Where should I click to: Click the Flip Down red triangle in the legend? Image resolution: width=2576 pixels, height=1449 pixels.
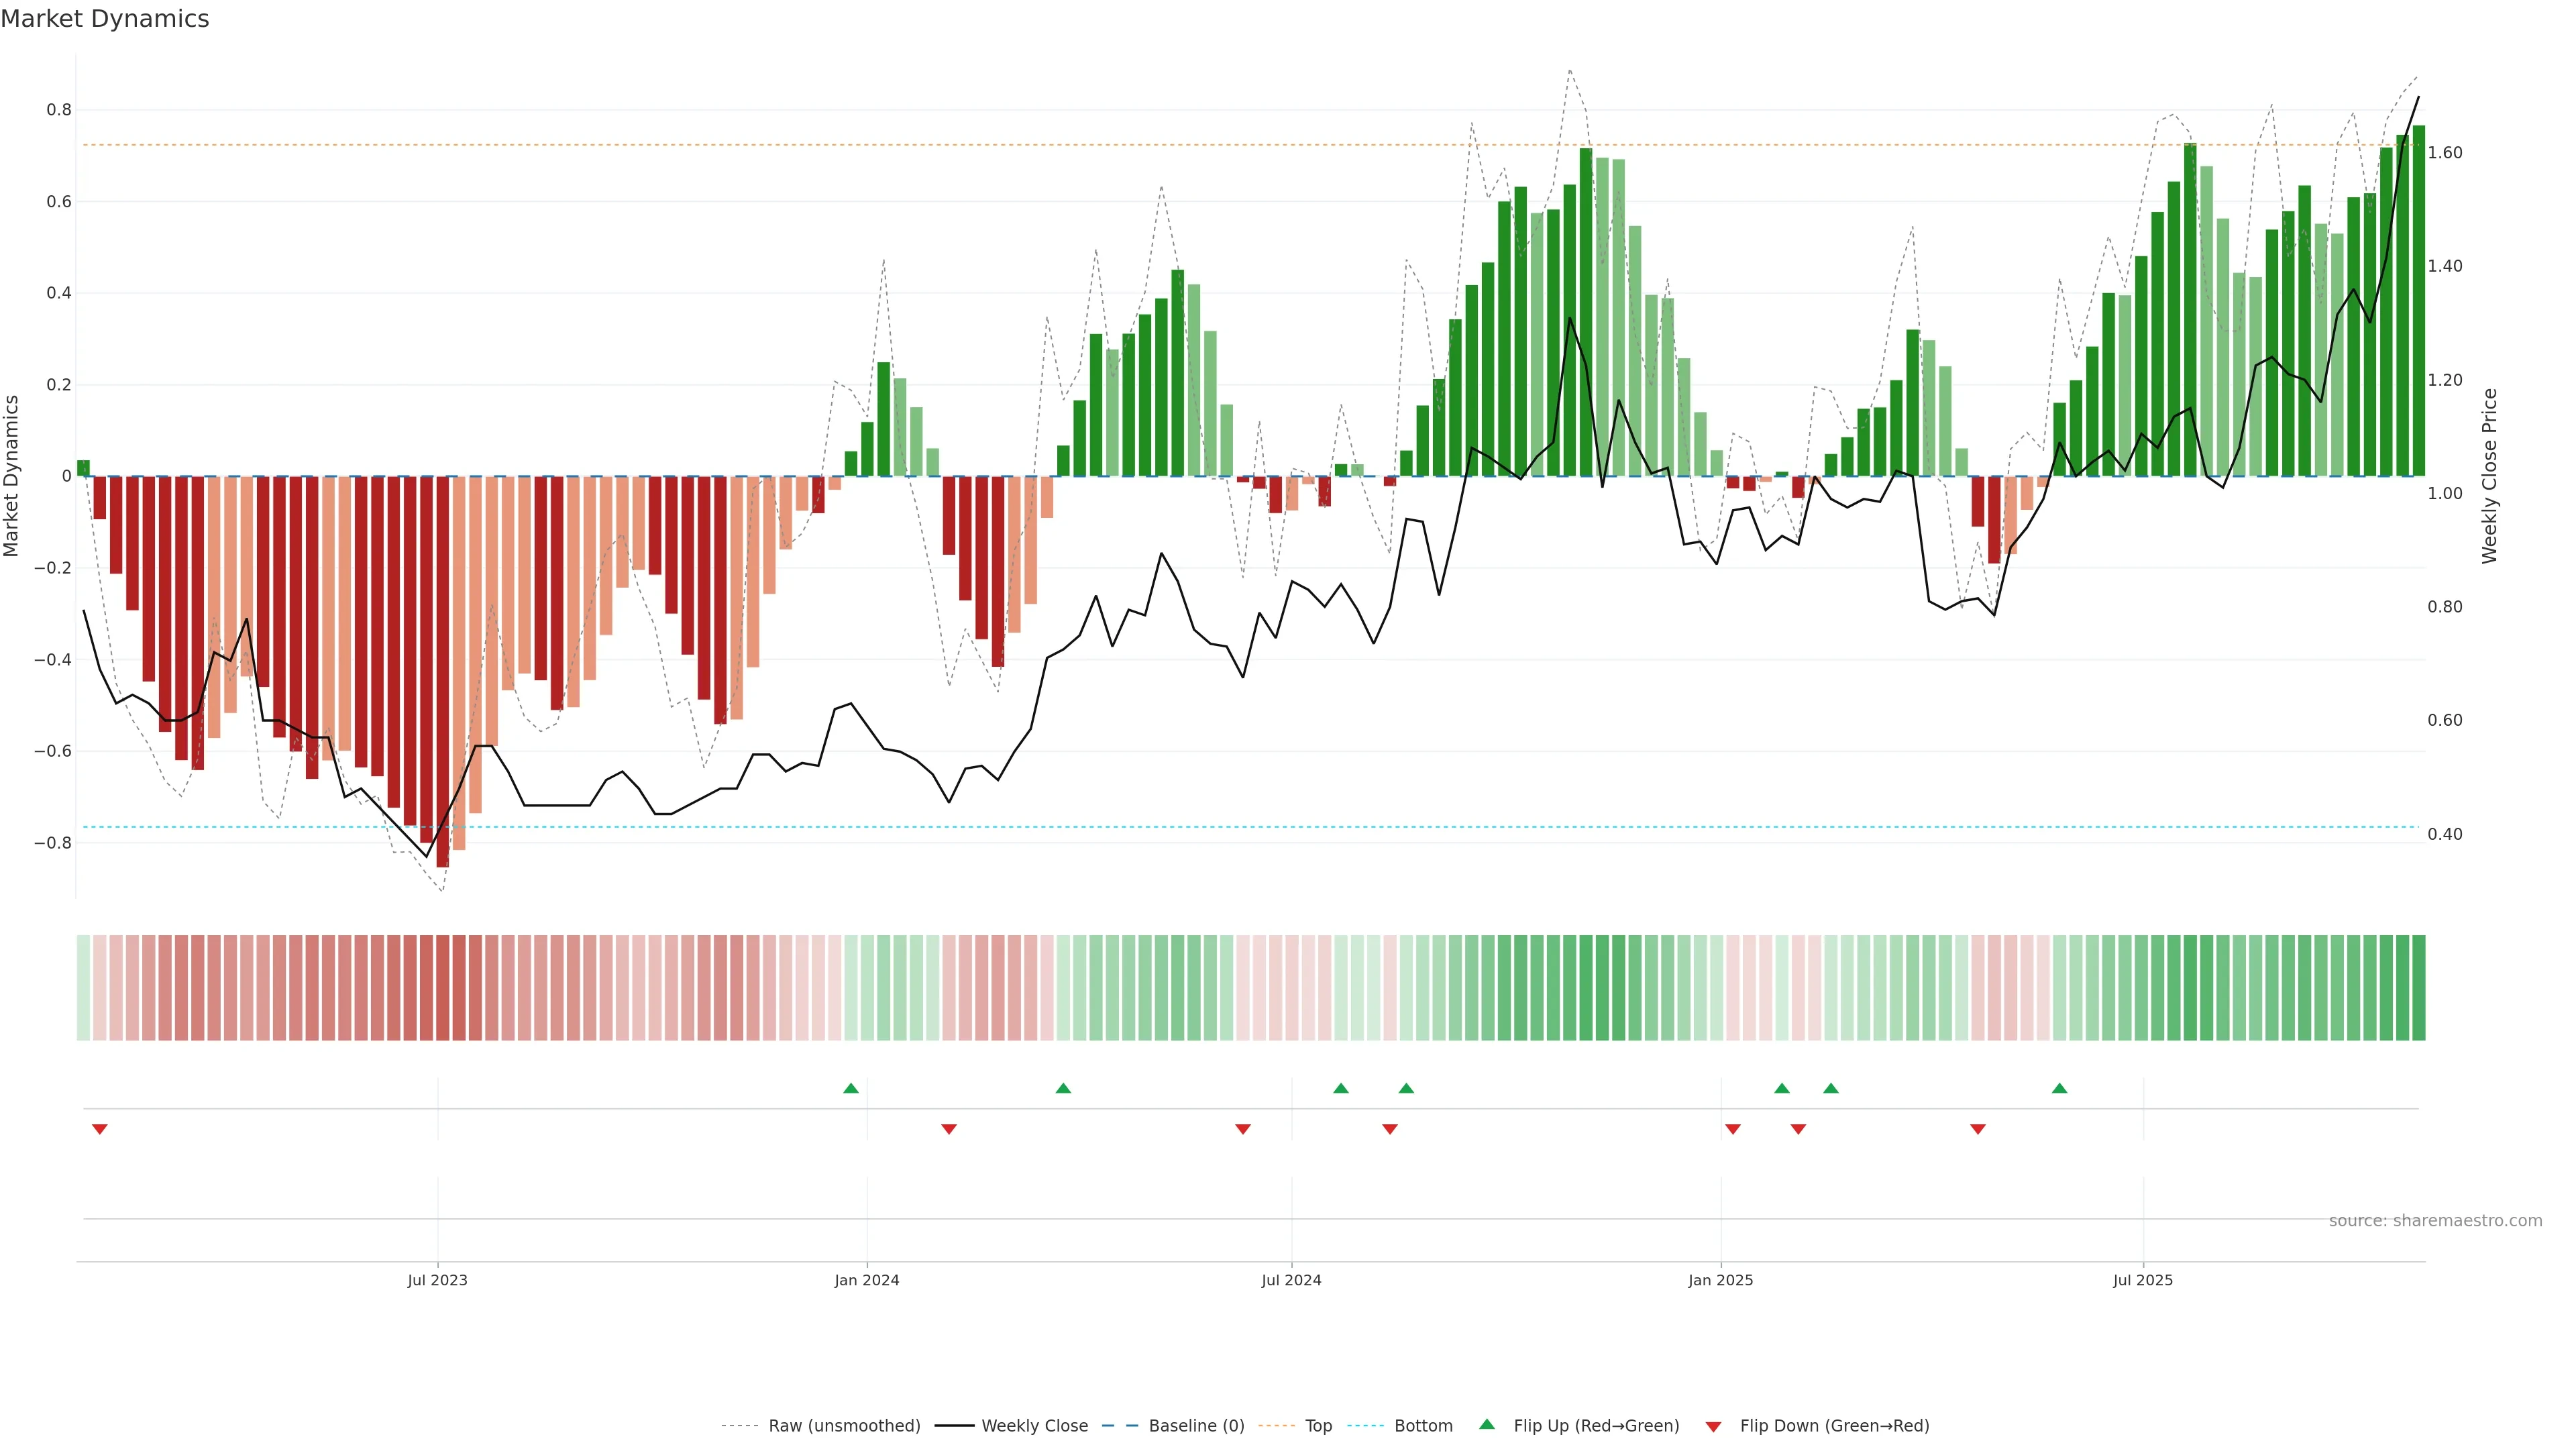tap(1713, 1427)
